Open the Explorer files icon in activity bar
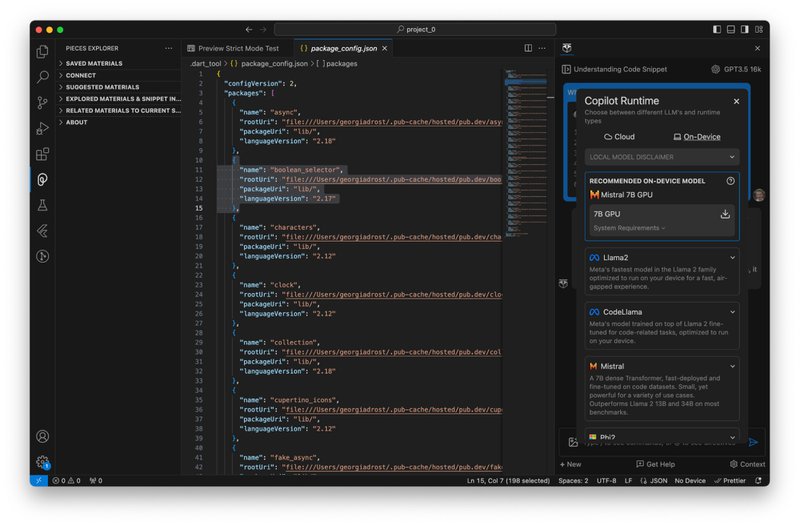Screen dimensions: 800x526 [43, 51]
